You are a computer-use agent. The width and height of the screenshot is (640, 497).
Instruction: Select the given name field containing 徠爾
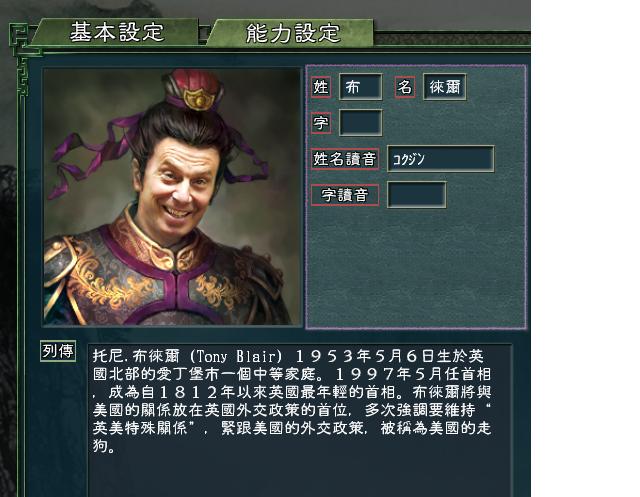tap(444, 87)
